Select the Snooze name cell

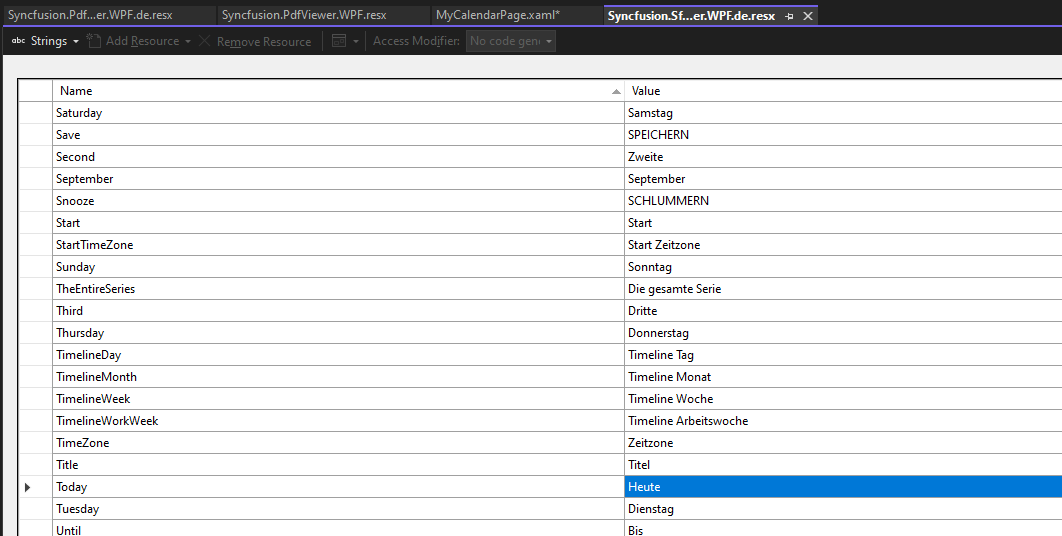click(338, 201)
